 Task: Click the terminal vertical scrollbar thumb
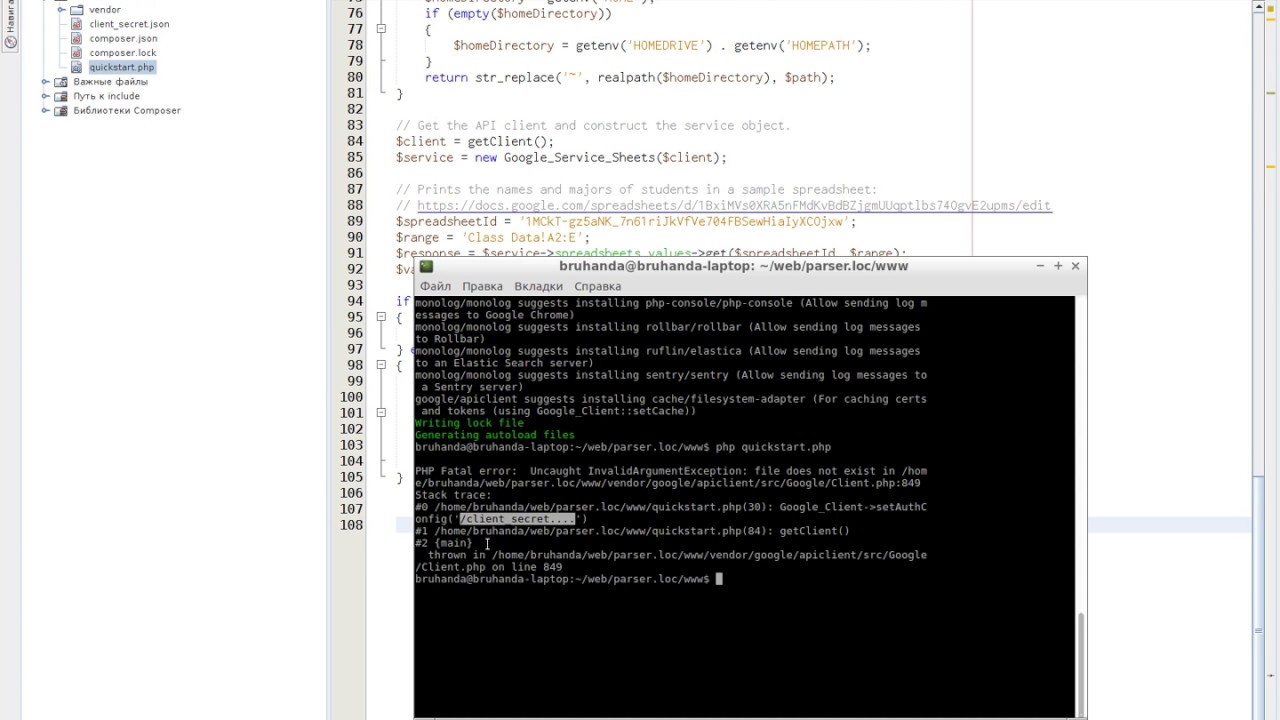pos(1080,663)
